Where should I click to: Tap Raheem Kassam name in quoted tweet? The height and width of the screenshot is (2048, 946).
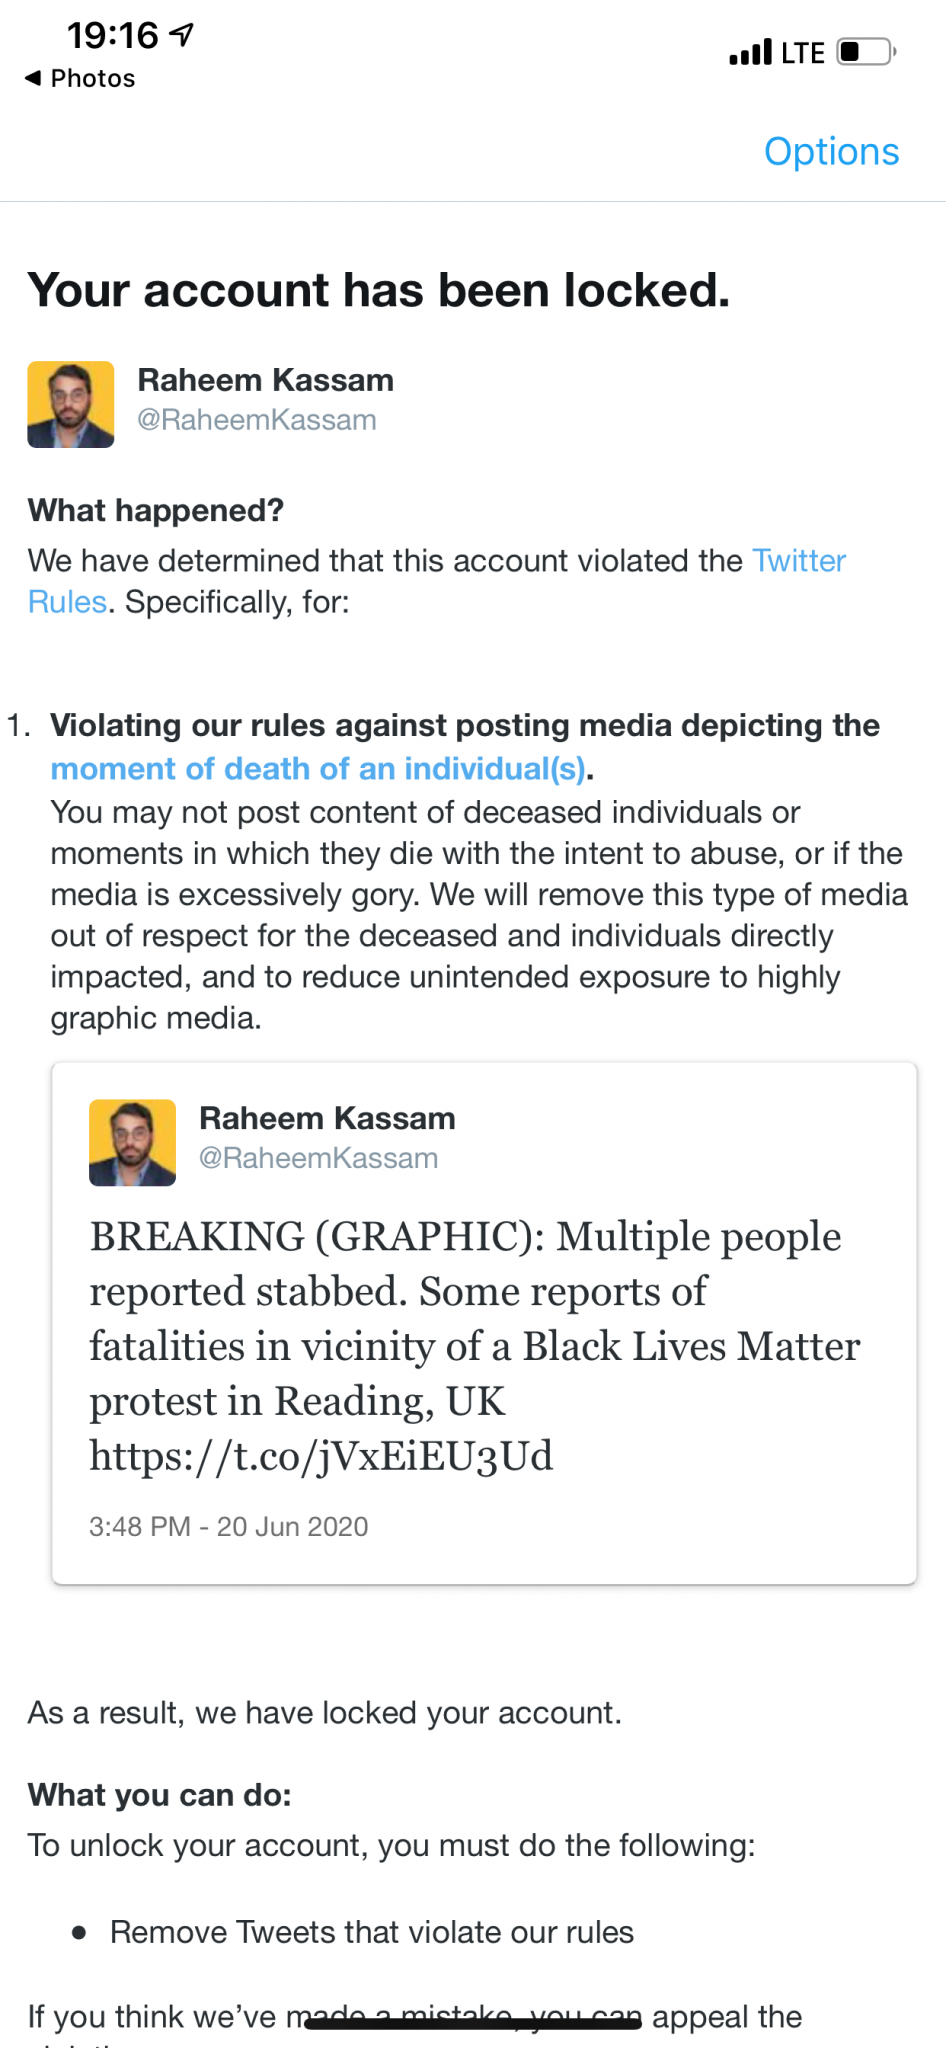327,1118
